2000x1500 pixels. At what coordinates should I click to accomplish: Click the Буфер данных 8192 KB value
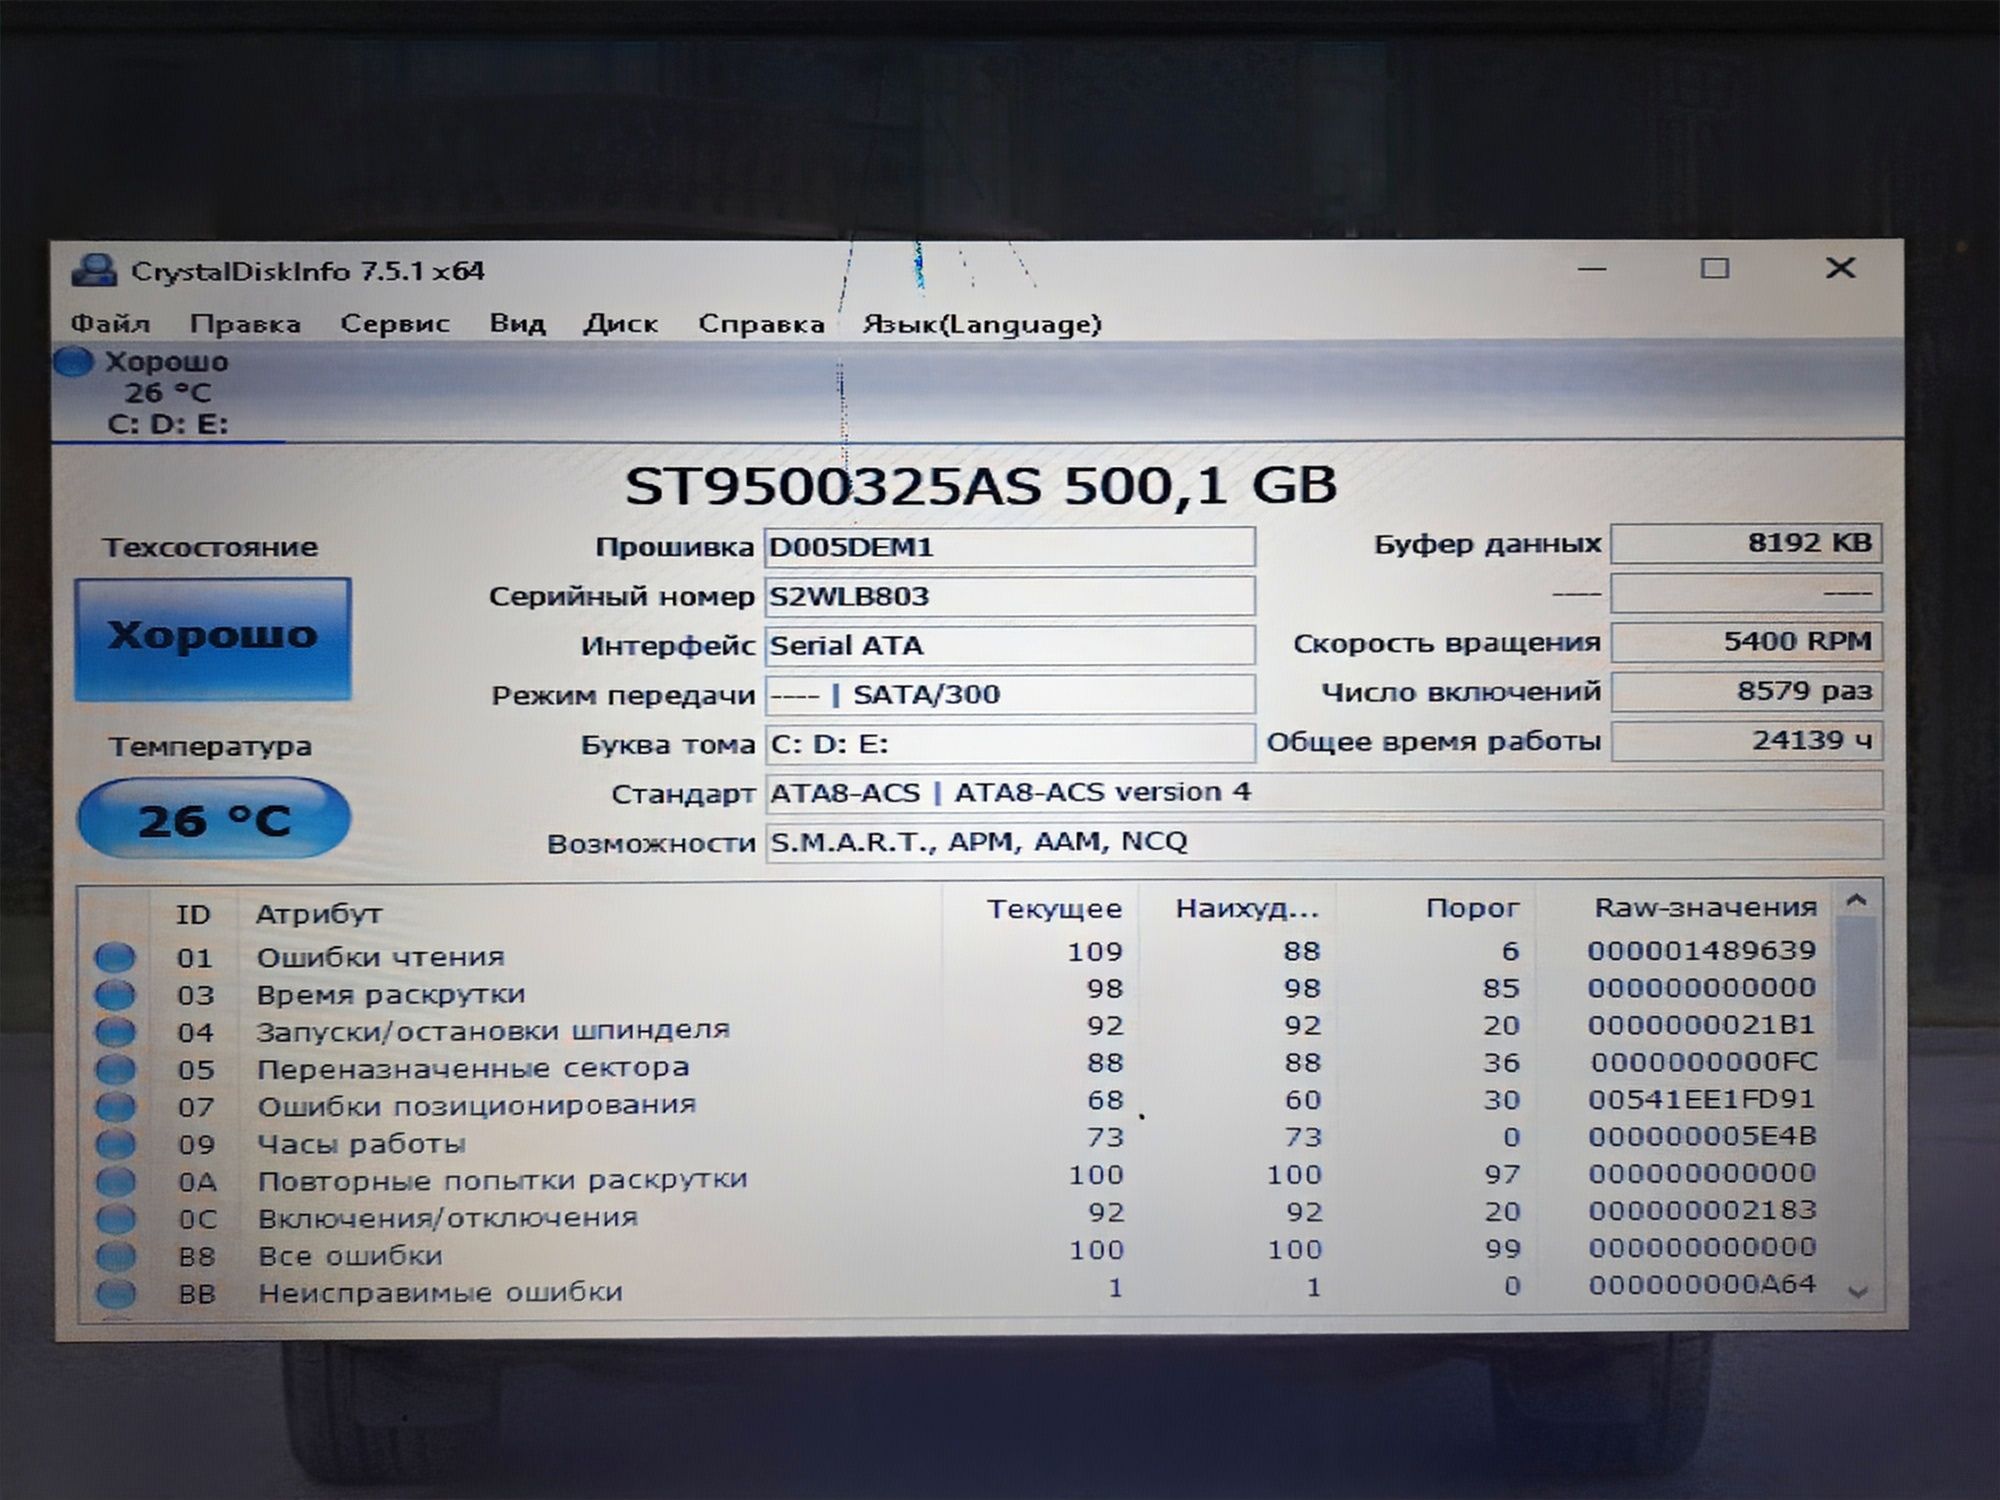(1746, 543)
